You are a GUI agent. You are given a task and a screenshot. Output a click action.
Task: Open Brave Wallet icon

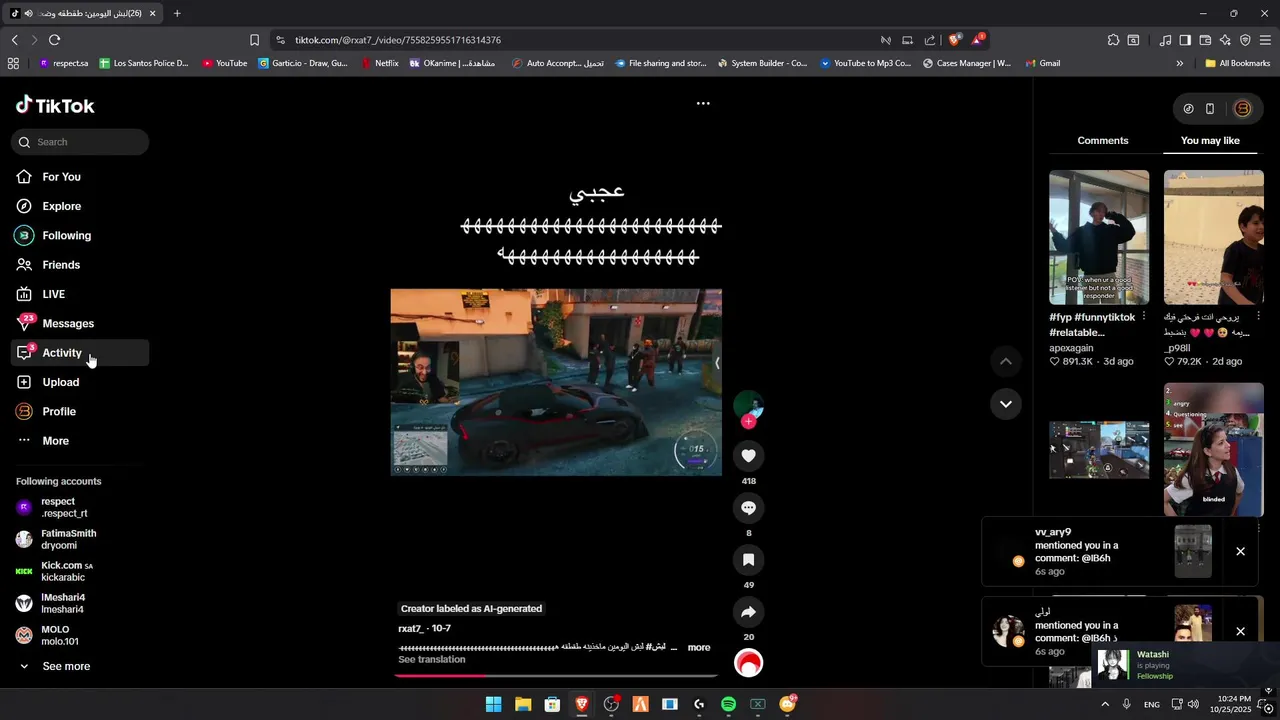click(x=1205, y=40)
